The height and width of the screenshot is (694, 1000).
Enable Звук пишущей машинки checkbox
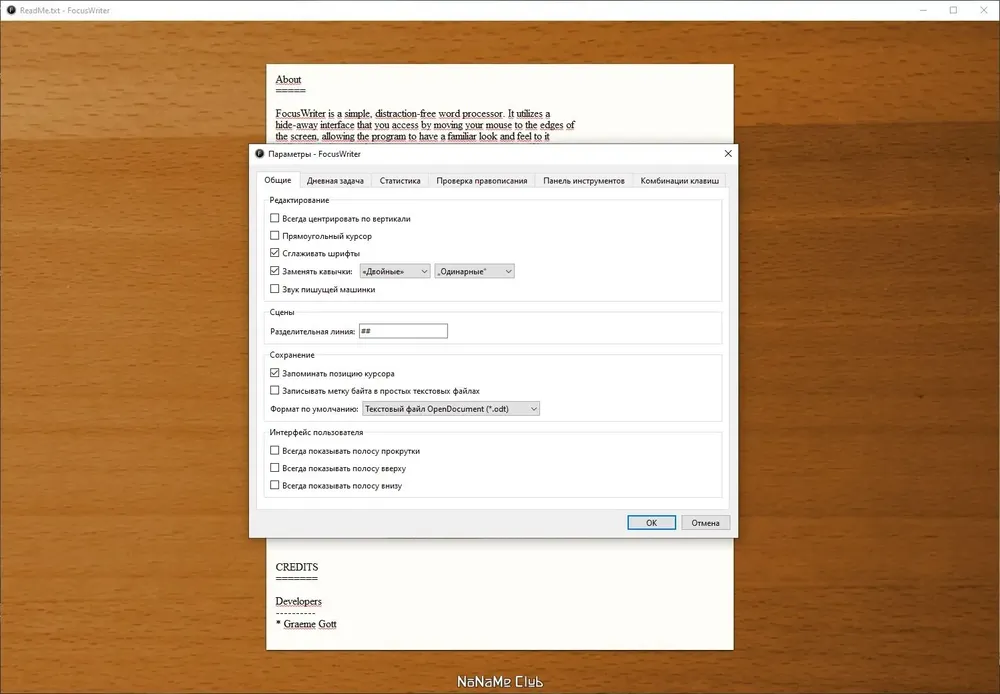point(275,289)
